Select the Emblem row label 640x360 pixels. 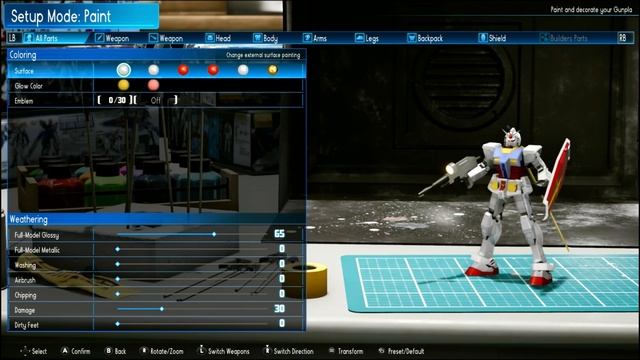point(23,101)
